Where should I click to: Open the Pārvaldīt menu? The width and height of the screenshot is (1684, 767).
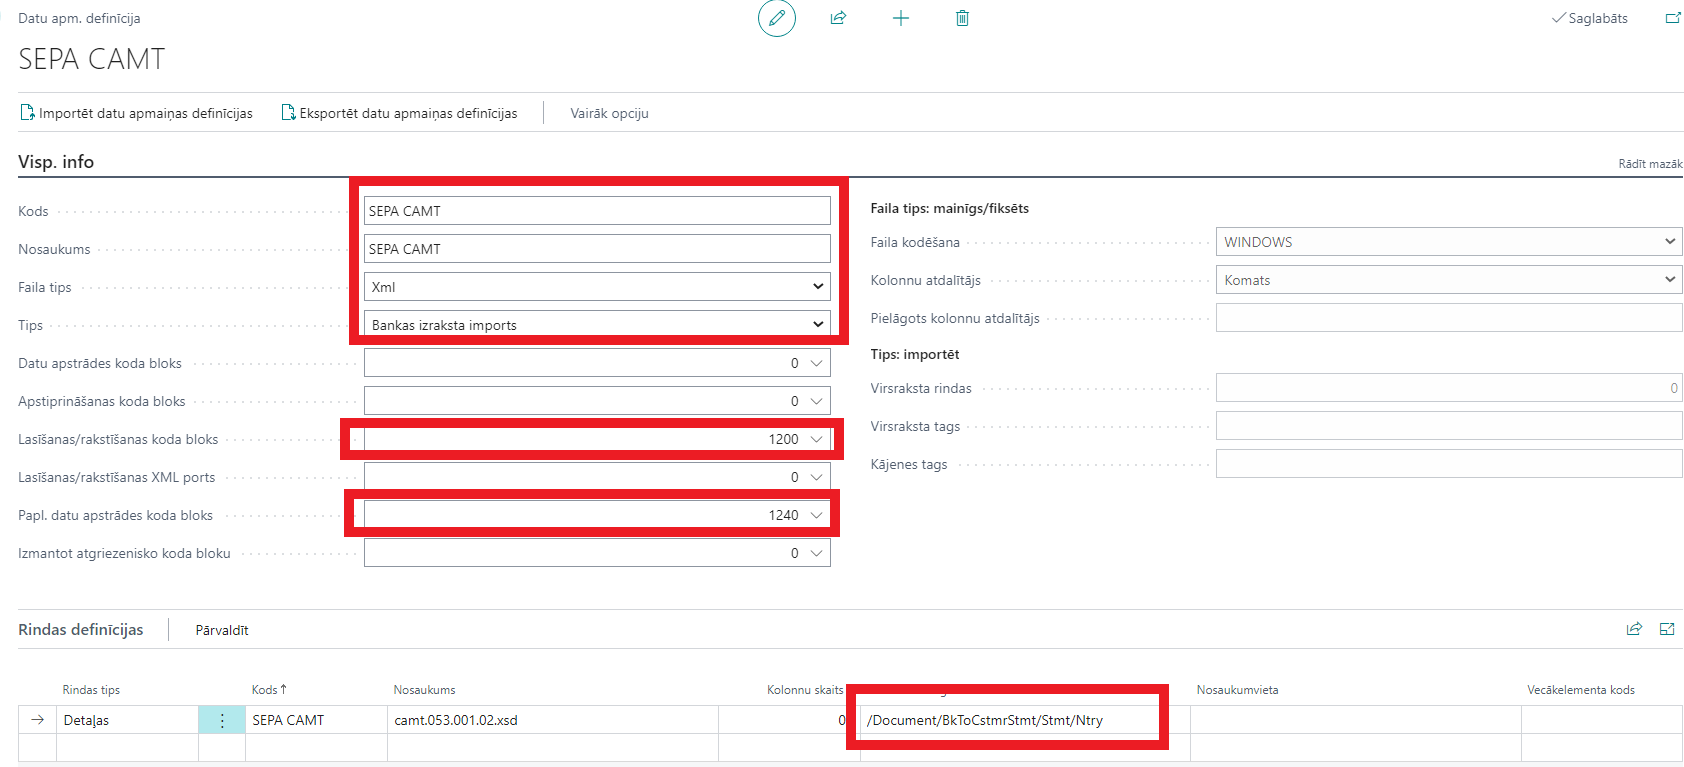pyautogui.click(x=222, y=630)
